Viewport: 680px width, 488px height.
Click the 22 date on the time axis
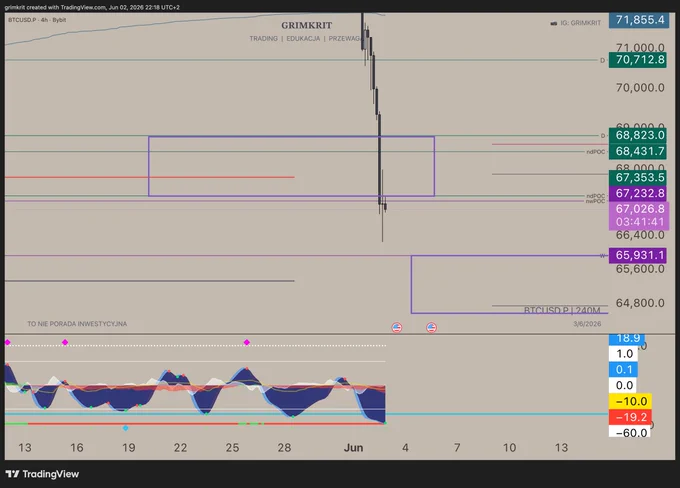click(180, 448)
